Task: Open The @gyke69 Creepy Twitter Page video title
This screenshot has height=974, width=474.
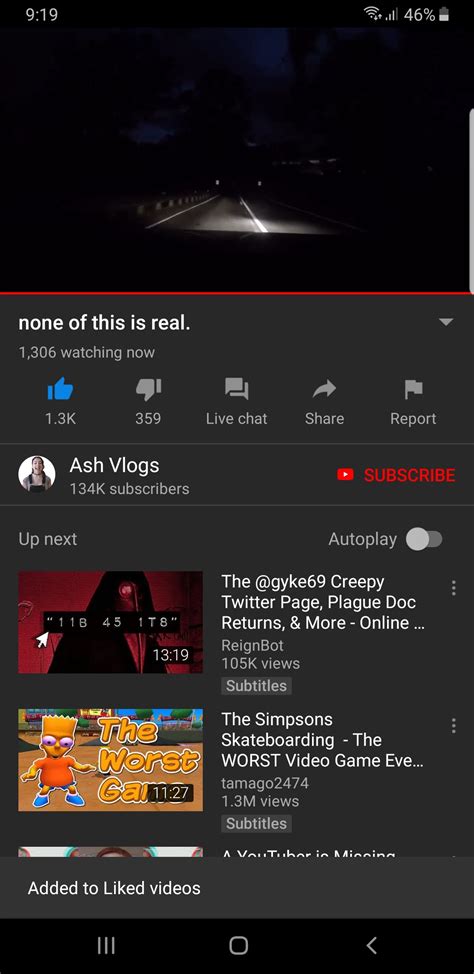Action: [x=319, y=602]
